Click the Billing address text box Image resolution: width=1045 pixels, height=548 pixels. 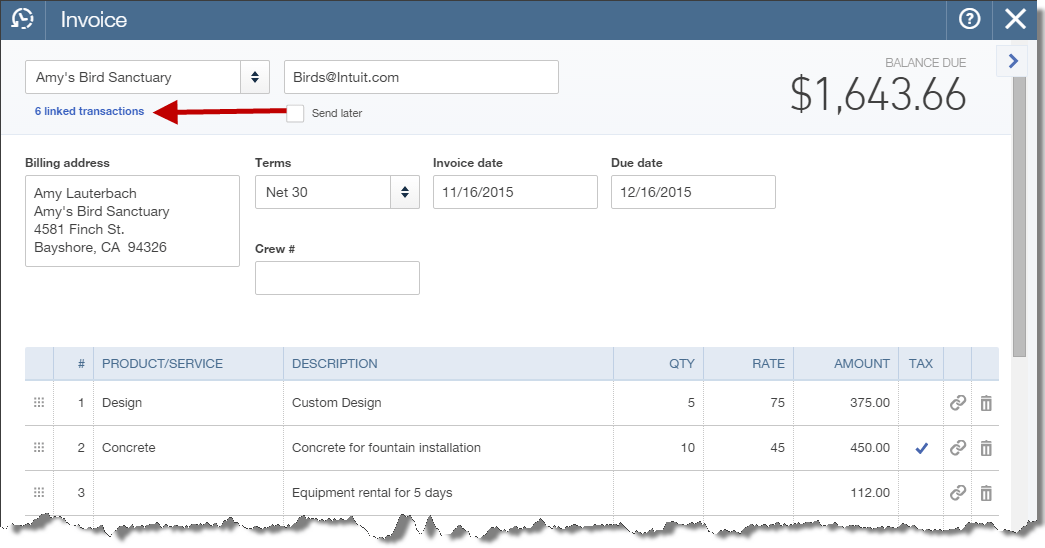[132, 221]
